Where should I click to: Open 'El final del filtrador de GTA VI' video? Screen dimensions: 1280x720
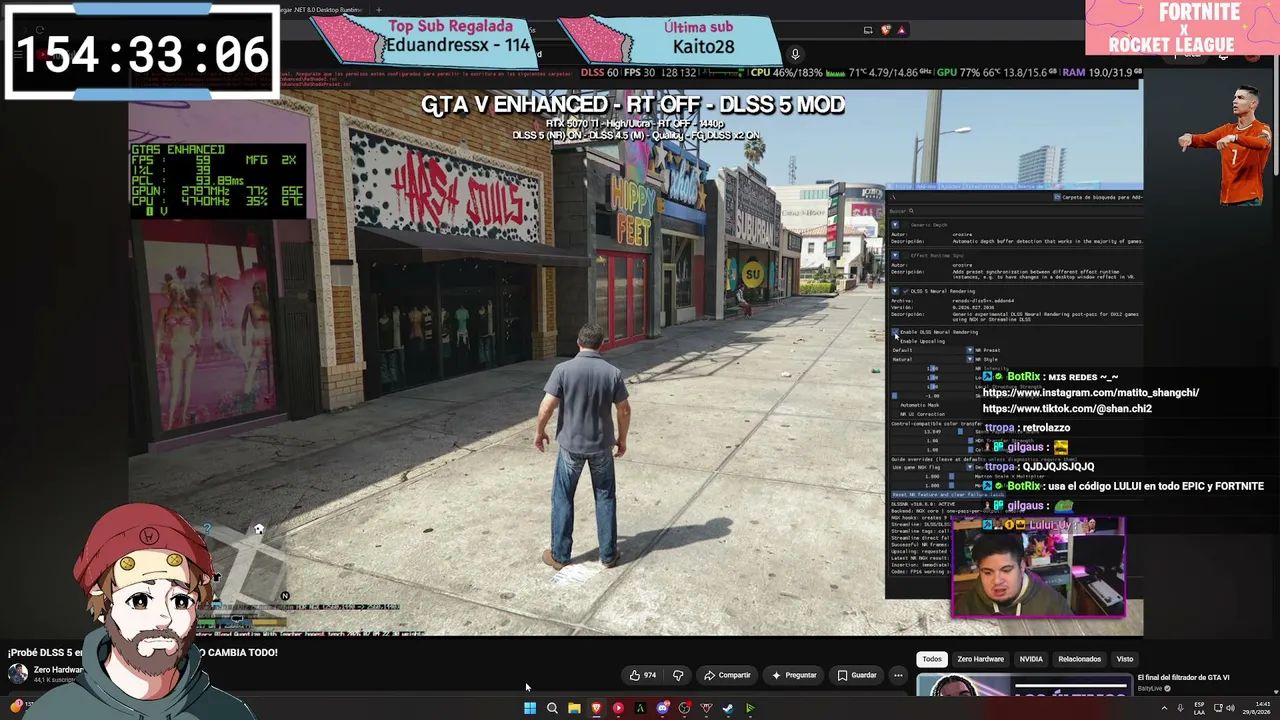1184,678
